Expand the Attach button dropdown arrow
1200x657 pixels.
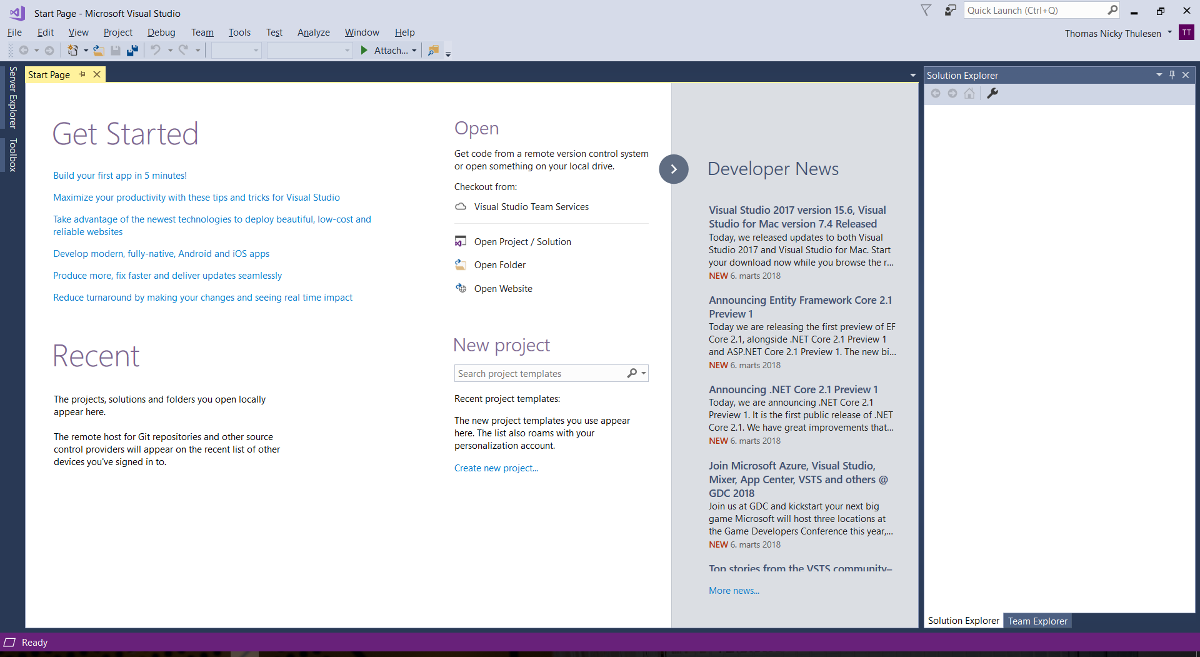click(x=414, y=50)
